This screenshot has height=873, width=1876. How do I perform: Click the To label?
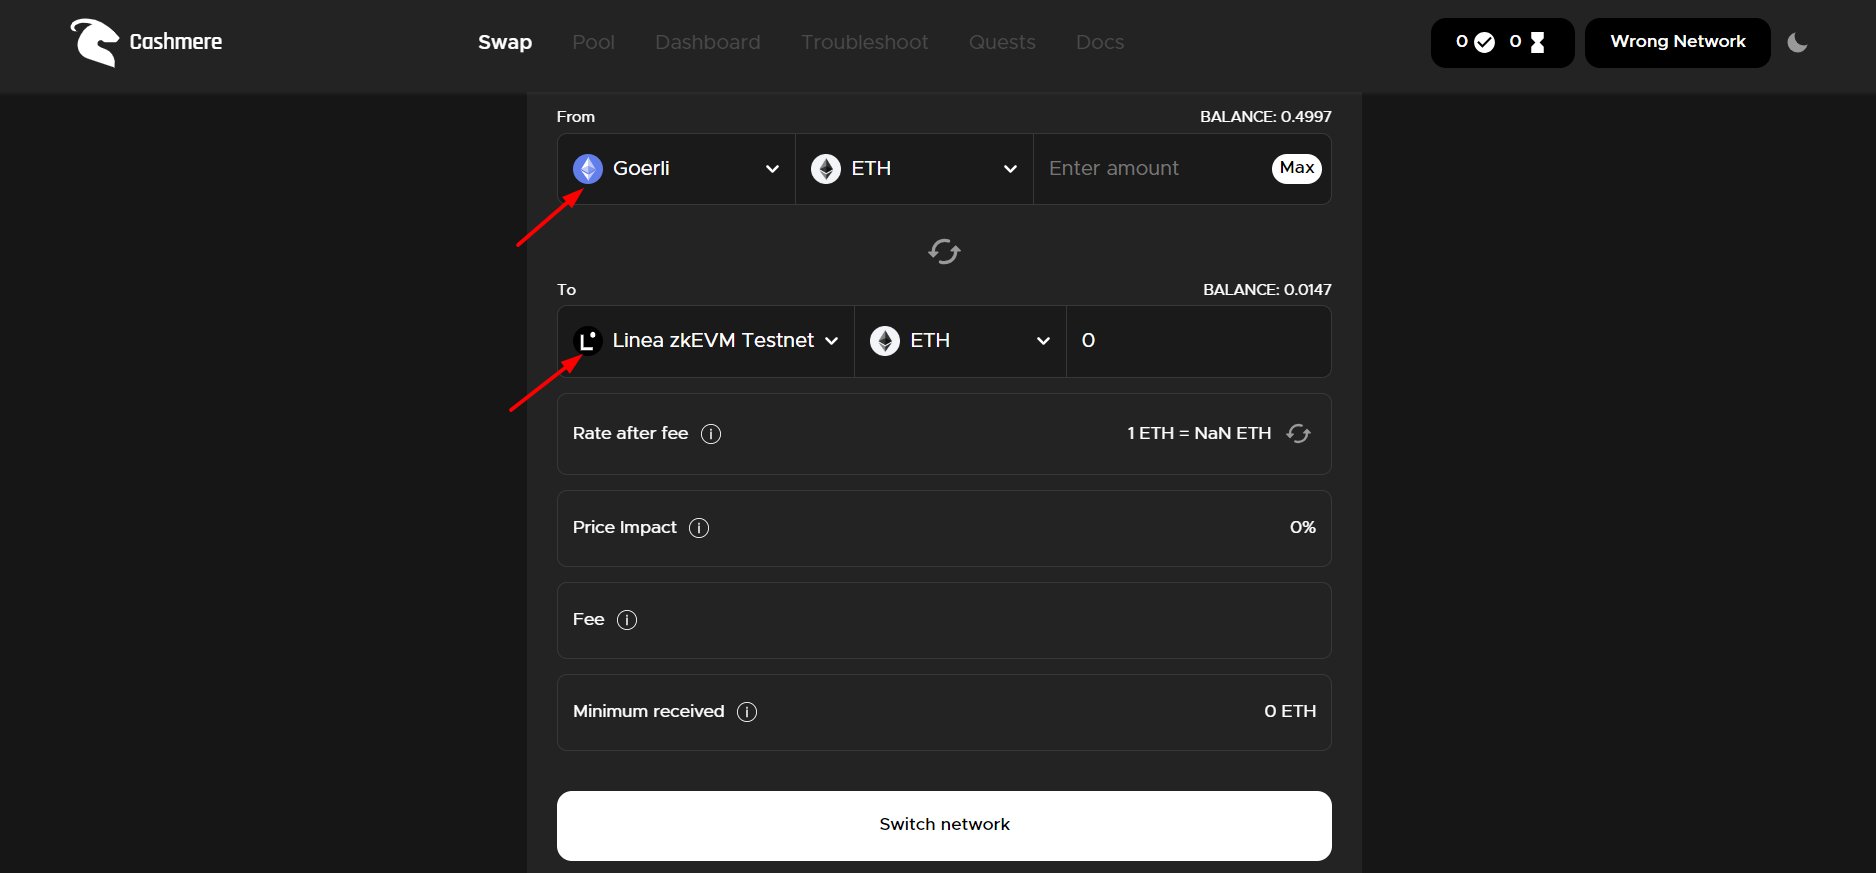[x=567, y=290]
